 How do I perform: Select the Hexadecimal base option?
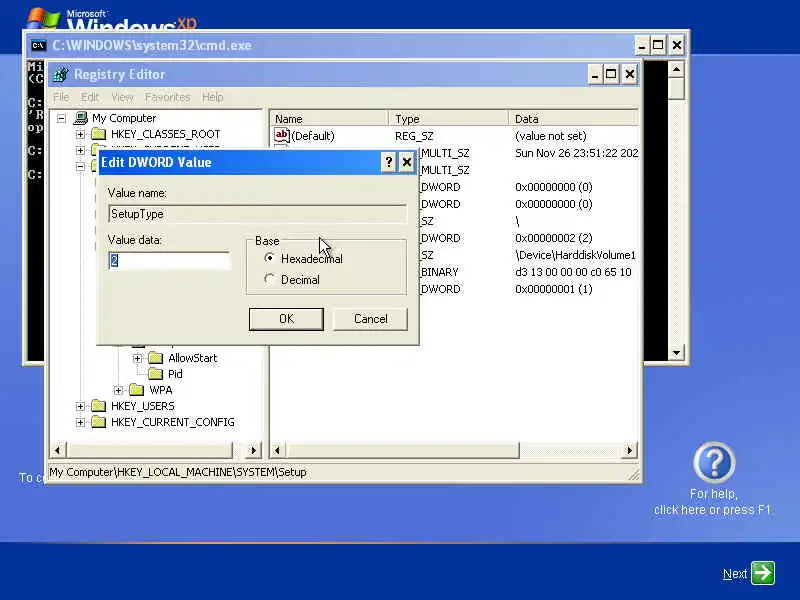click(269, 258)
